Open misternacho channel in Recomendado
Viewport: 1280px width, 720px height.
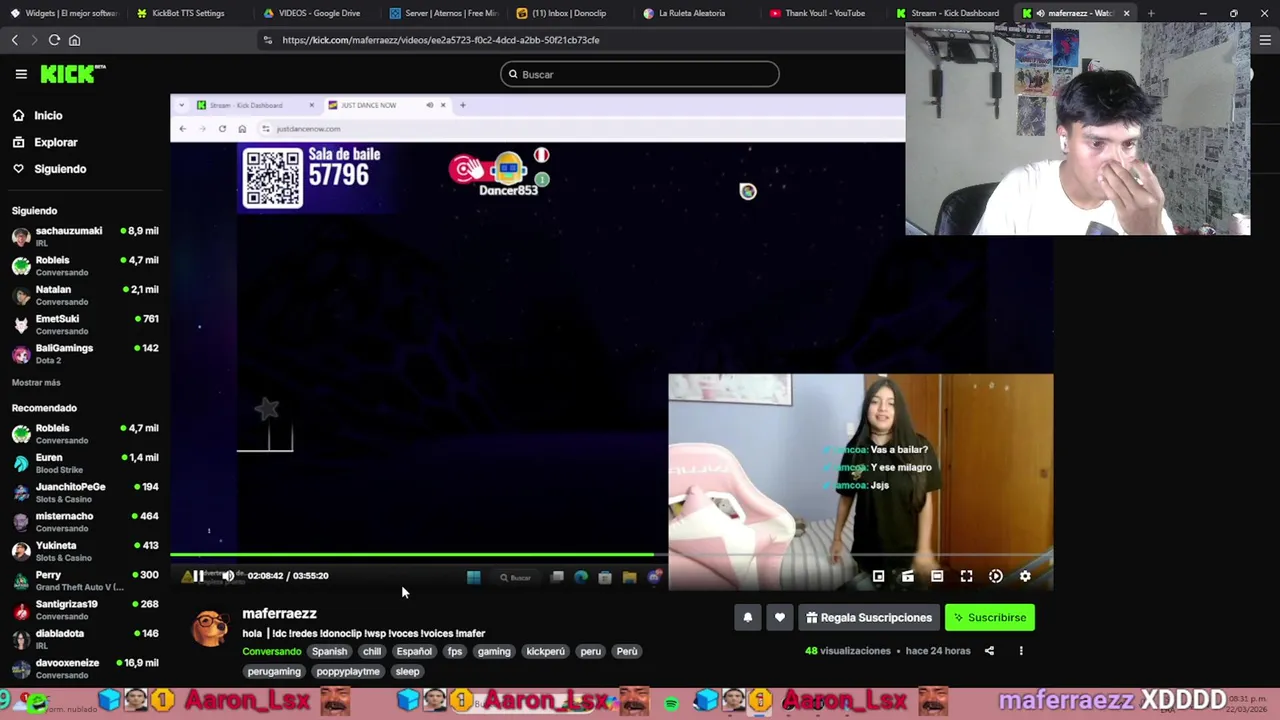click(85, 521)
